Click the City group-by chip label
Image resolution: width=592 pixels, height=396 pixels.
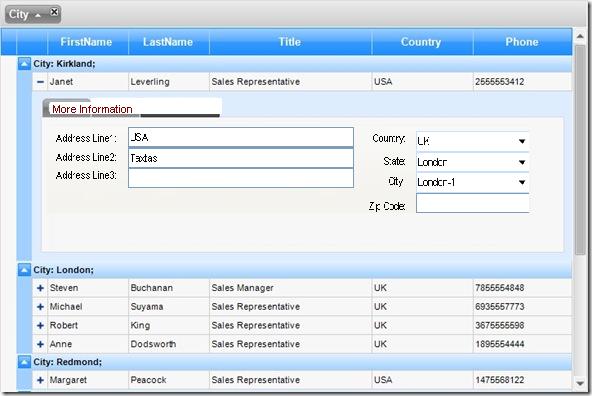click(x=19, y=14)
